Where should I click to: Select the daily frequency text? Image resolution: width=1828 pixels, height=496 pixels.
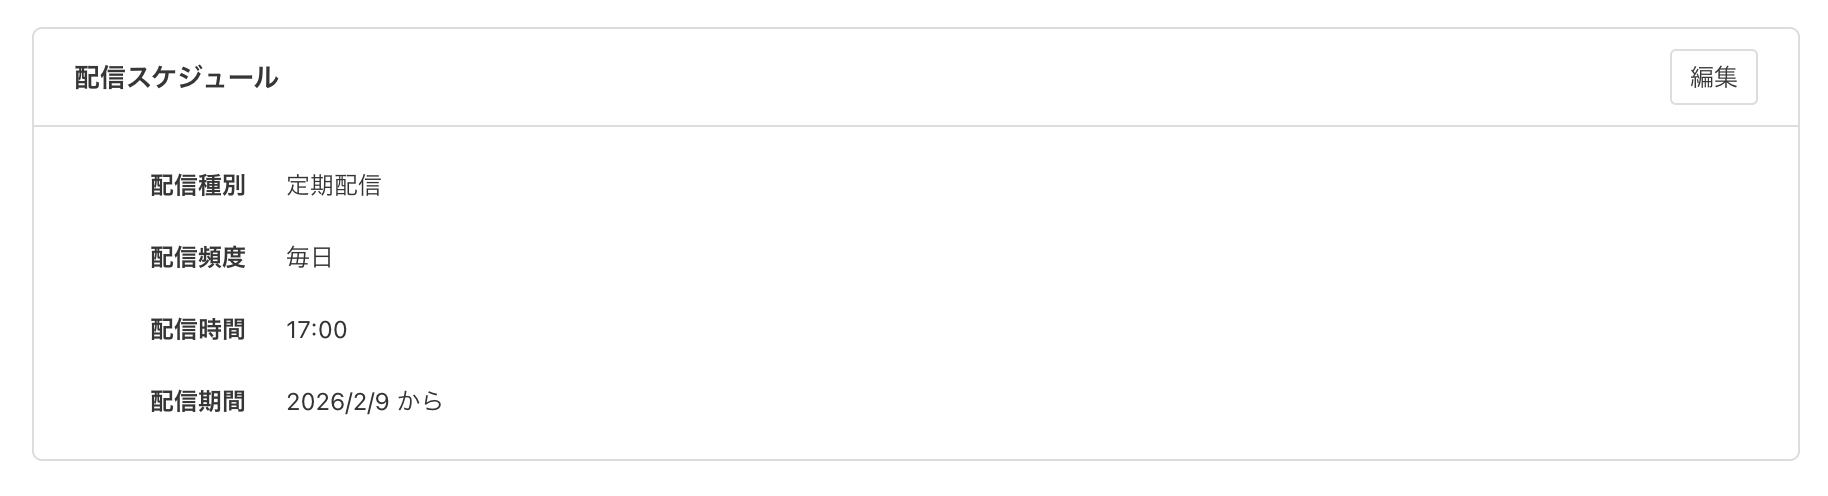[x=309, y=258]
